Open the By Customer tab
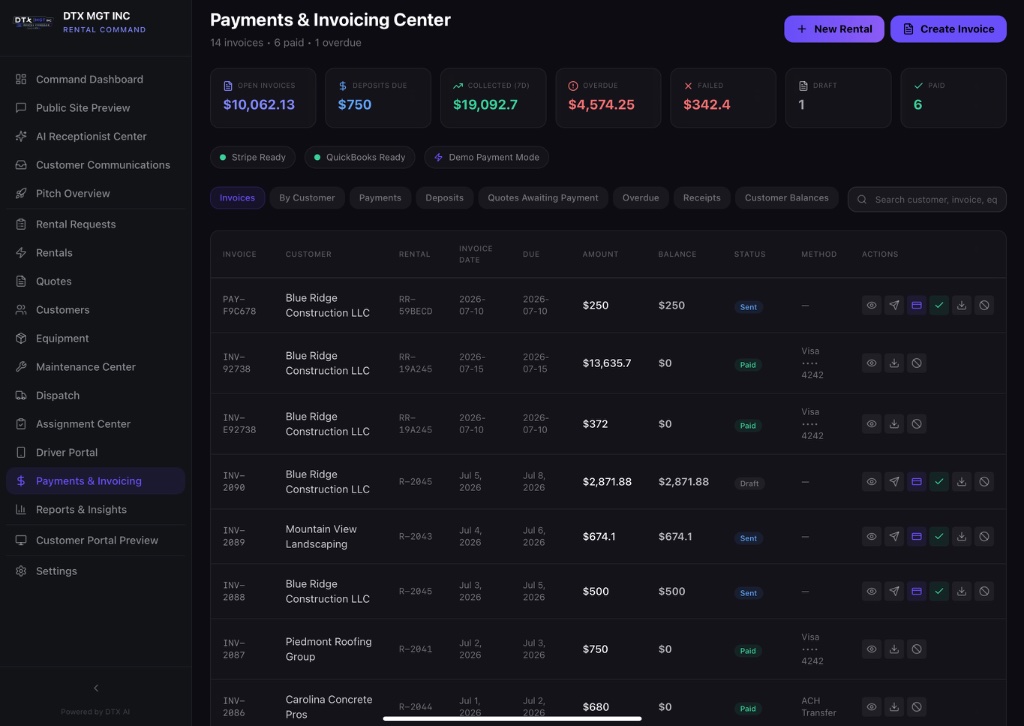 click(x=307, y=198)
